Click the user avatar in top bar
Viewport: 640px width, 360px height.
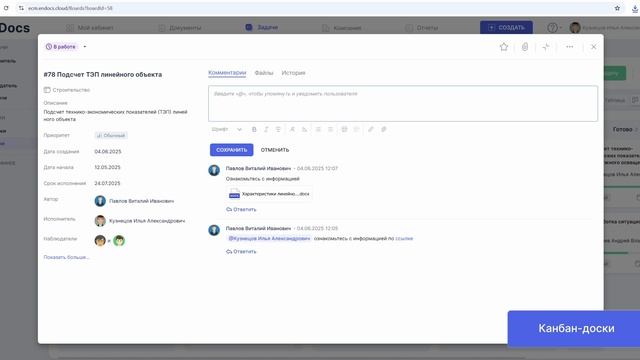click(x=575, y=27)
